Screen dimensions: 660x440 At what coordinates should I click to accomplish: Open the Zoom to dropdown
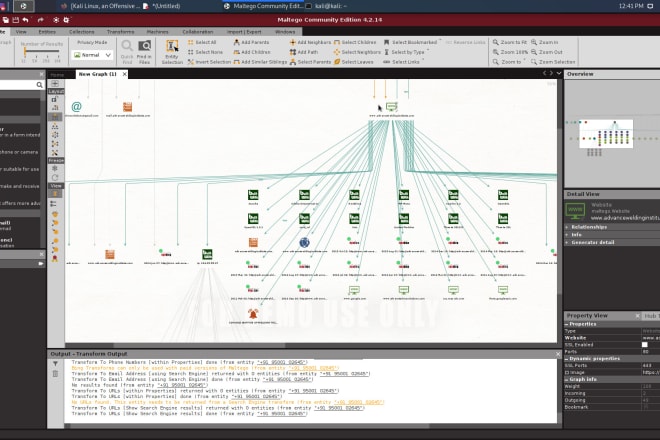(509, 62)
